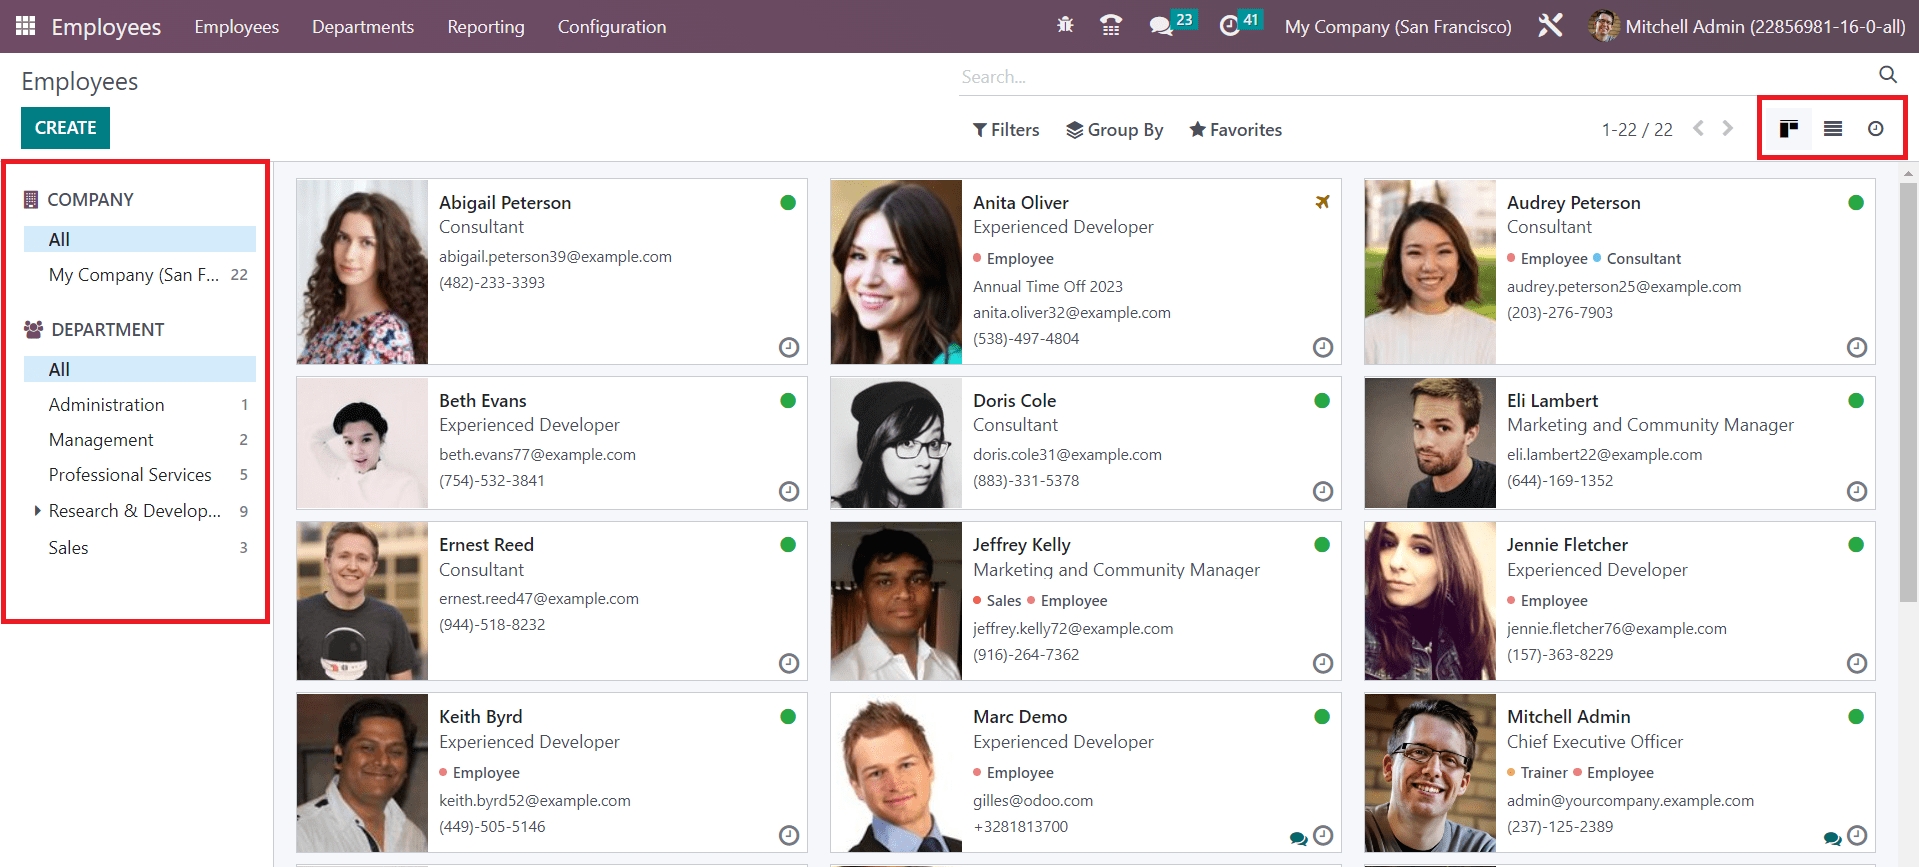Switch to List view

coord(1832,128)
